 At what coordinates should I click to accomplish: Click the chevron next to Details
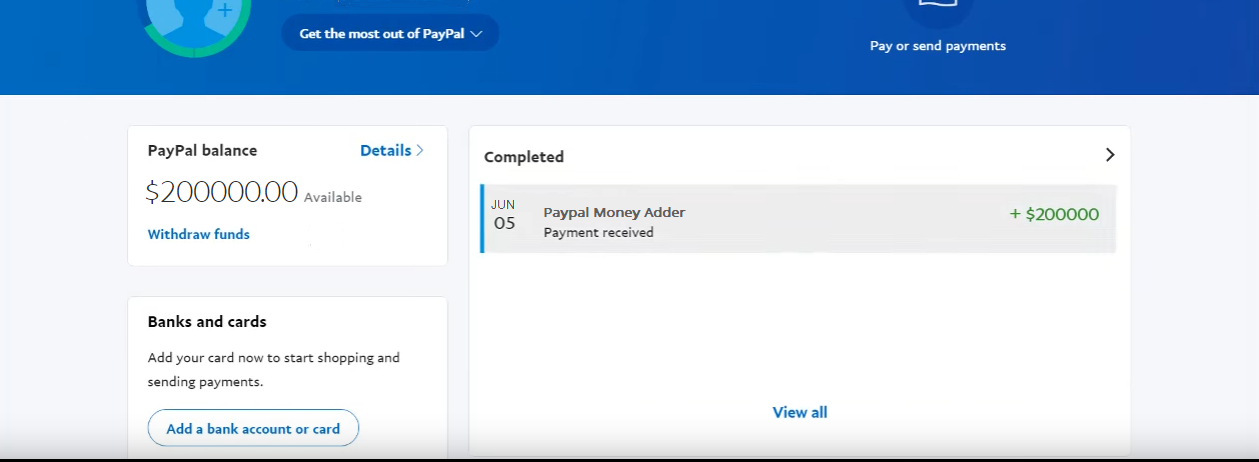pos(420,150)
